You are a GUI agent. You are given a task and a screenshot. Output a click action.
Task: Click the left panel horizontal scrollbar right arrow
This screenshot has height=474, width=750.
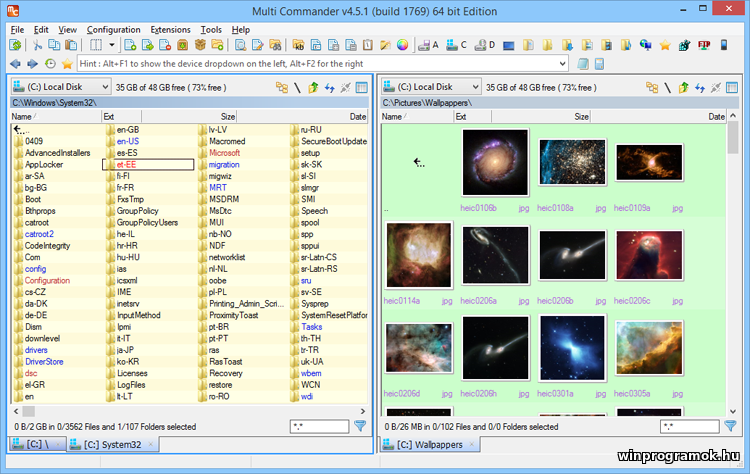coord(363,411)
